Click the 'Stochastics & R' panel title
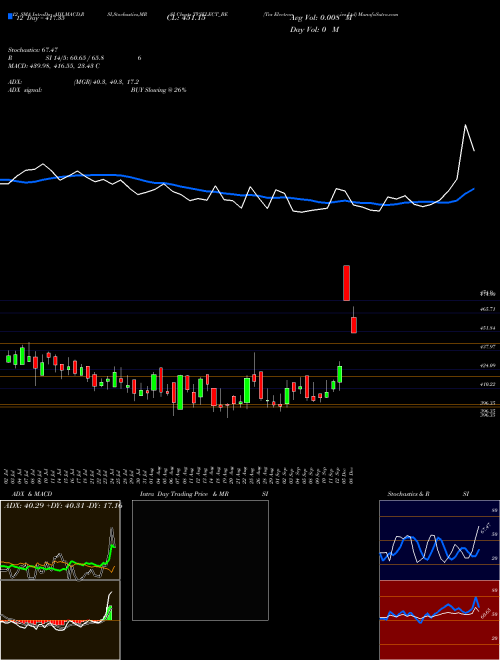The image size is (500, 660). click(409, 494)
